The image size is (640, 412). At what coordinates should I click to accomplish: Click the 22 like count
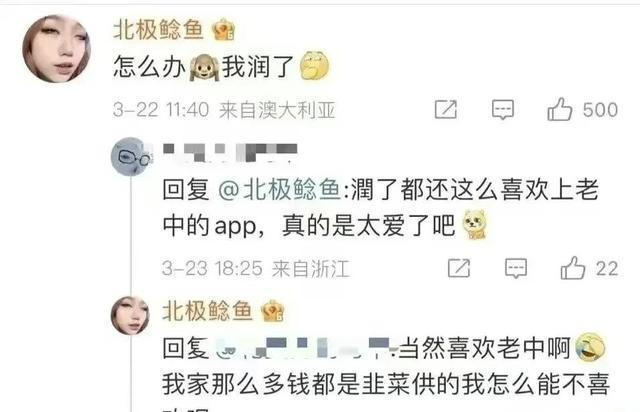click(607, 269)
